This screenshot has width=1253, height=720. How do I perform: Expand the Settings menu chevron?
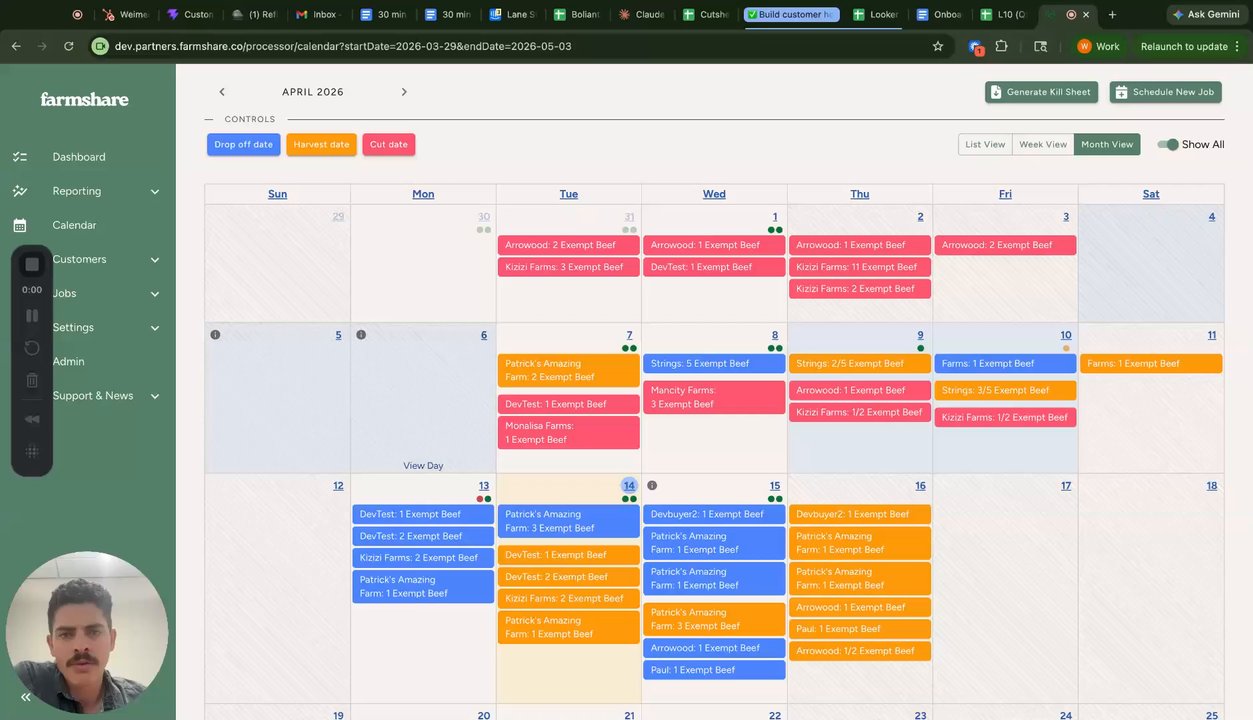[x=155, y=328]
